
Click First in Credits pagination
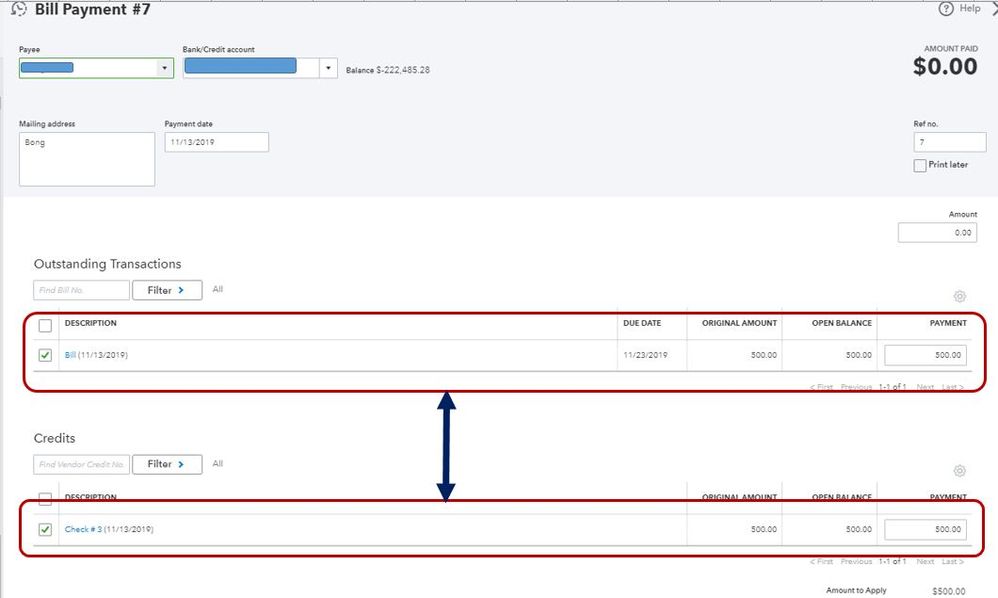pos(821,561)
